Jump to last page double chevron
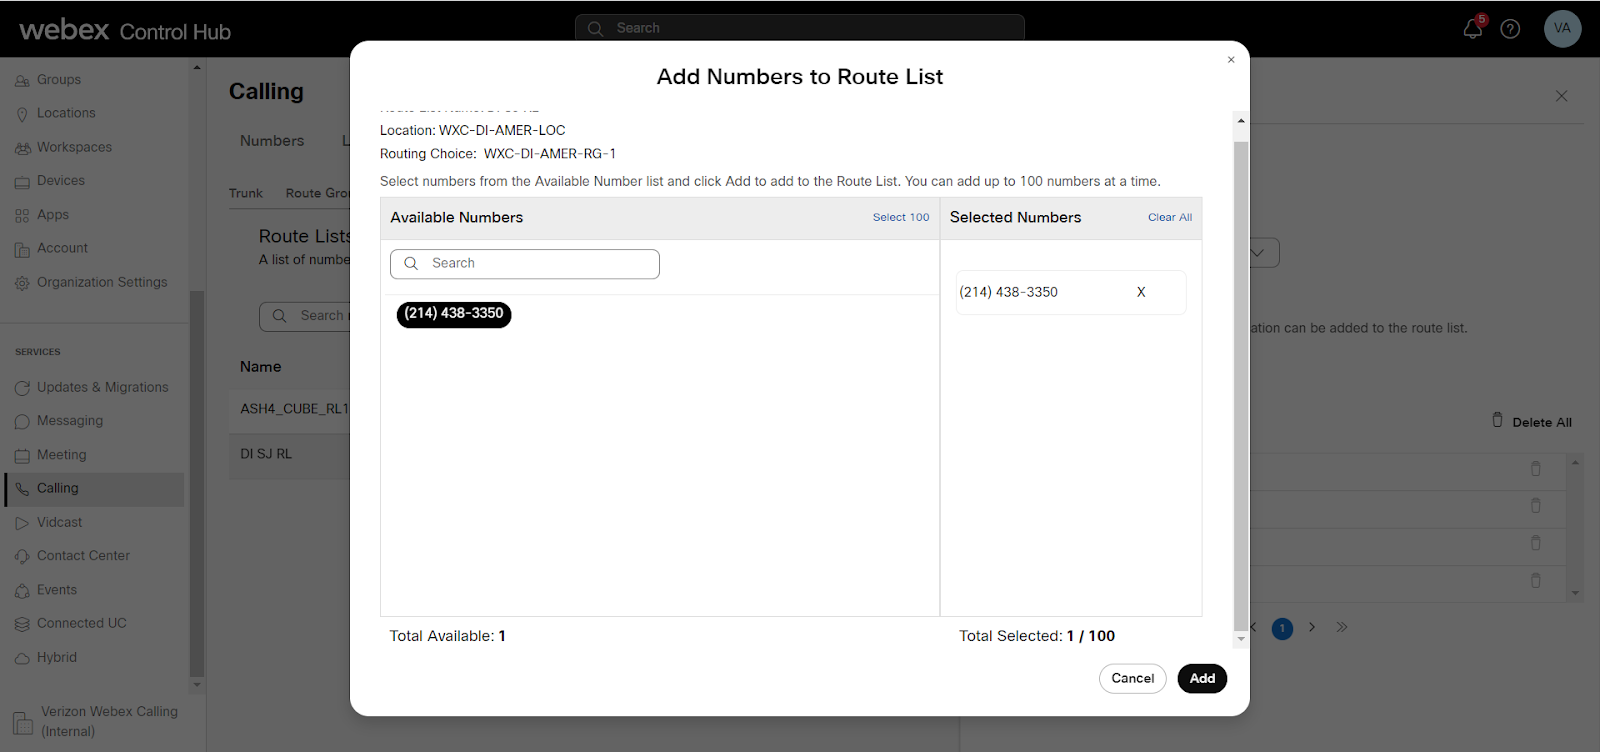The image size is (1600, 752). point(1342,627)
